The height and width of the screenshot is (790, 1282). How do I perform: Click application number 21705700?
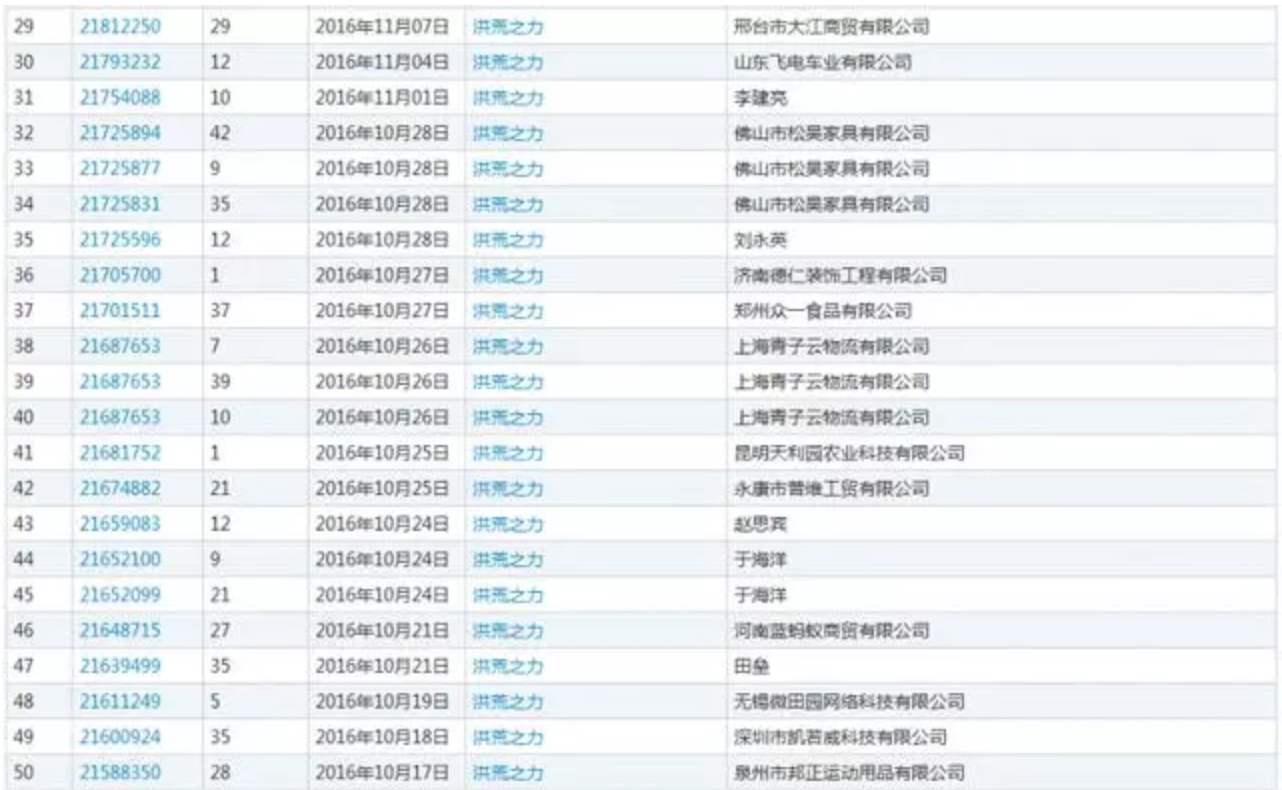(119, 275)
